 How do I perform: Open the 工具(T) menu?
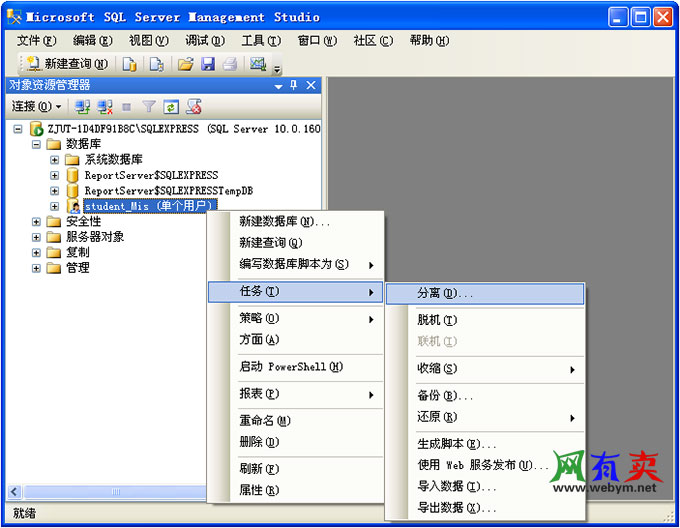(261, 41)
